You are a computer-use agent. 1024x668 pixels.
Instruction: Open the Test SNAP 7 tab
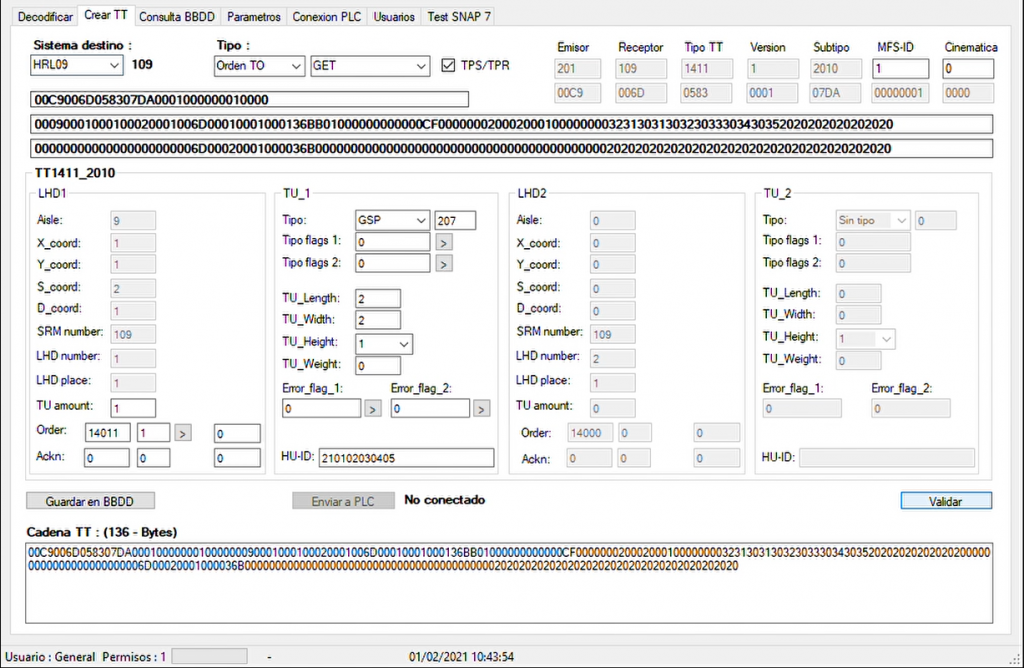click(458, 16)
